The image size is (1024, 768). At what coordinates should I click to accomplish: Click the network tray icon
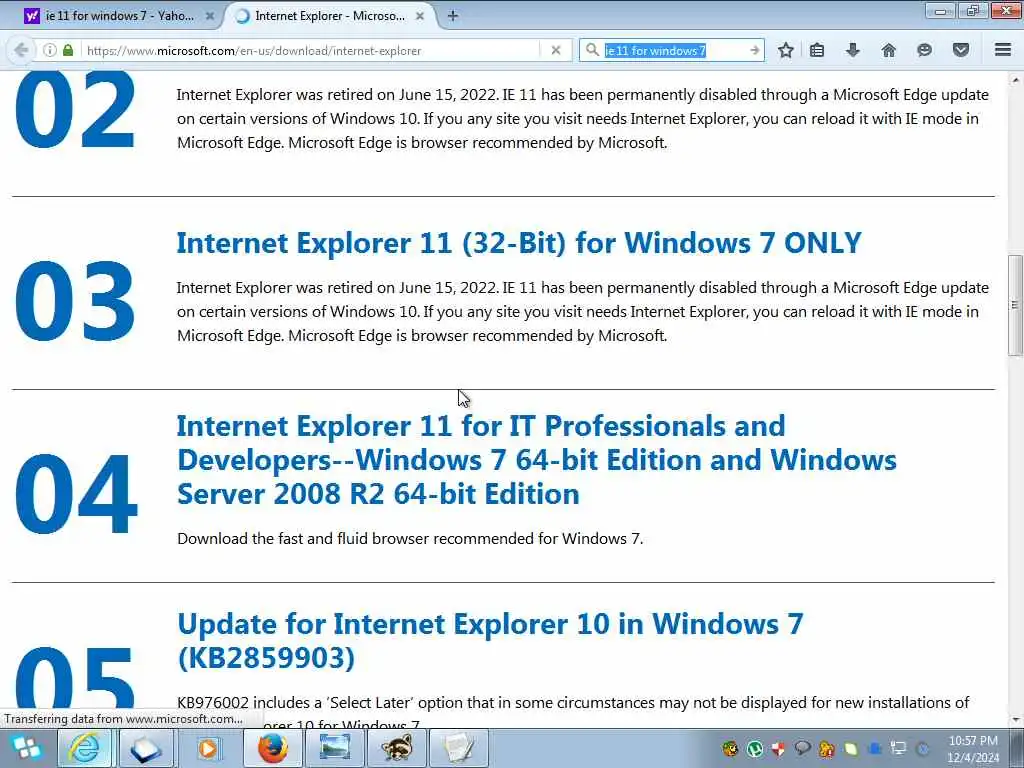899,748
